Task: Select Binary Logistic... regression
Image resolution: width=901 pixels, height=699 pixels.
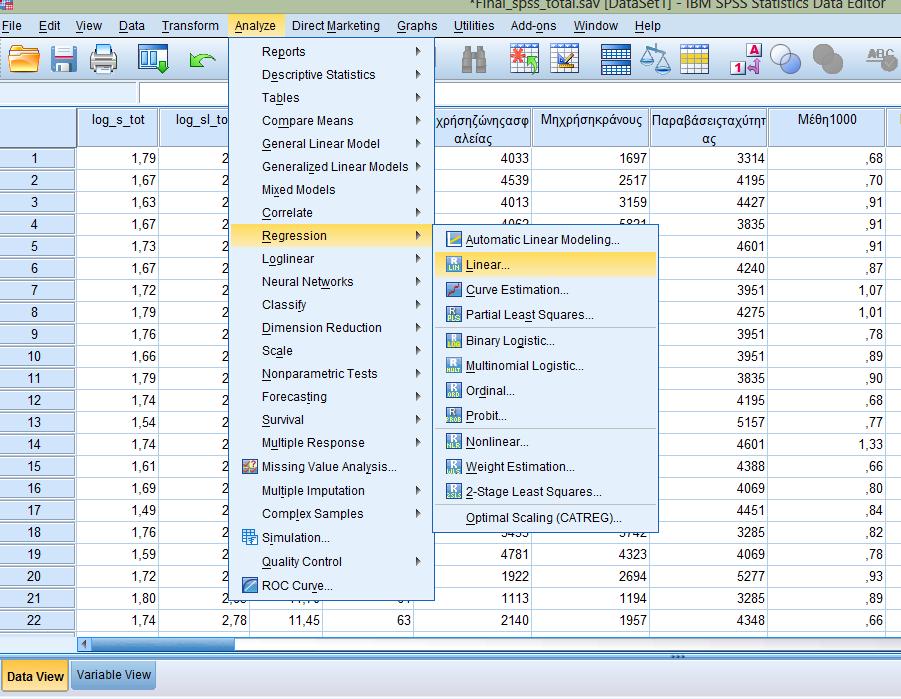Action: [545, 341]
